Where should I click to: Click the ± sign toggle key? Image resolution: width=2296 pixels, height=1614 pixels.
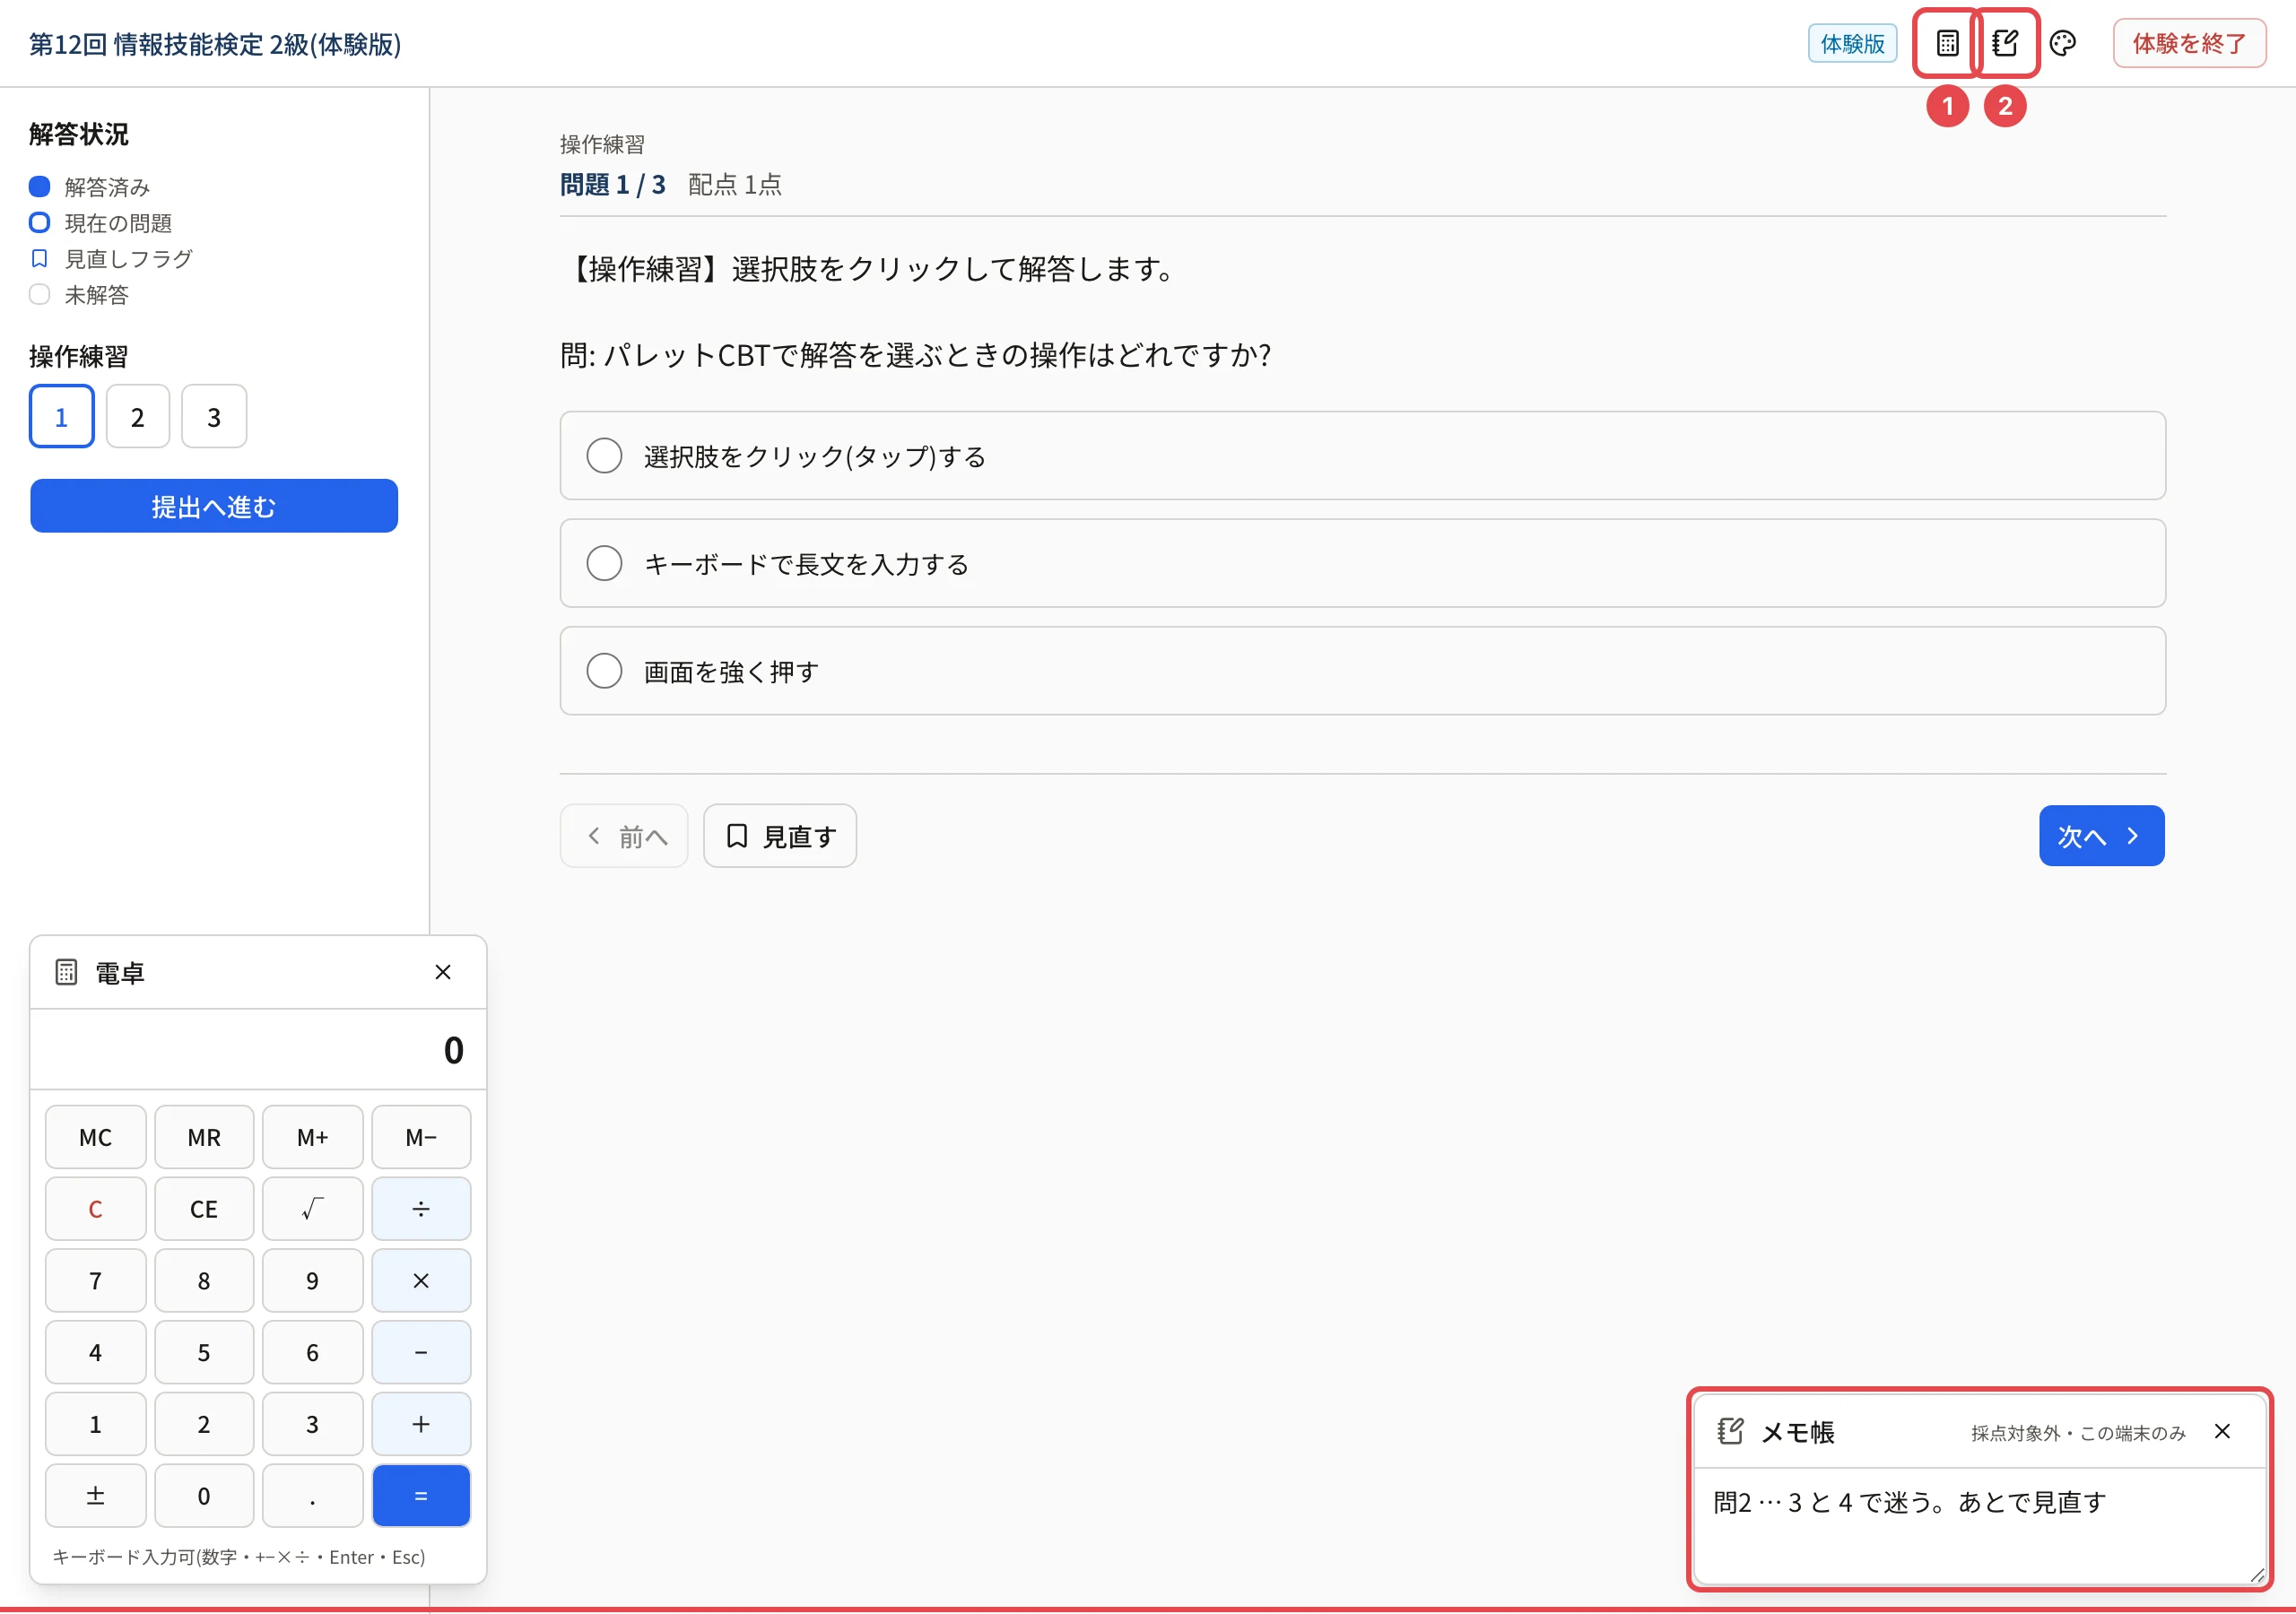(95, 1495)
